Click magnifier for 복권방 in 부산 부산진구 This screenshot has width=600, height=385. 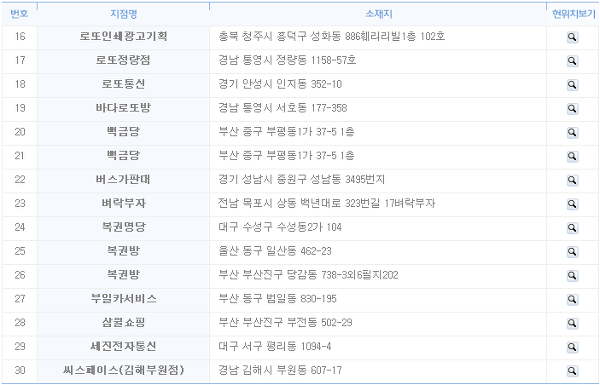tap(572, 276)
